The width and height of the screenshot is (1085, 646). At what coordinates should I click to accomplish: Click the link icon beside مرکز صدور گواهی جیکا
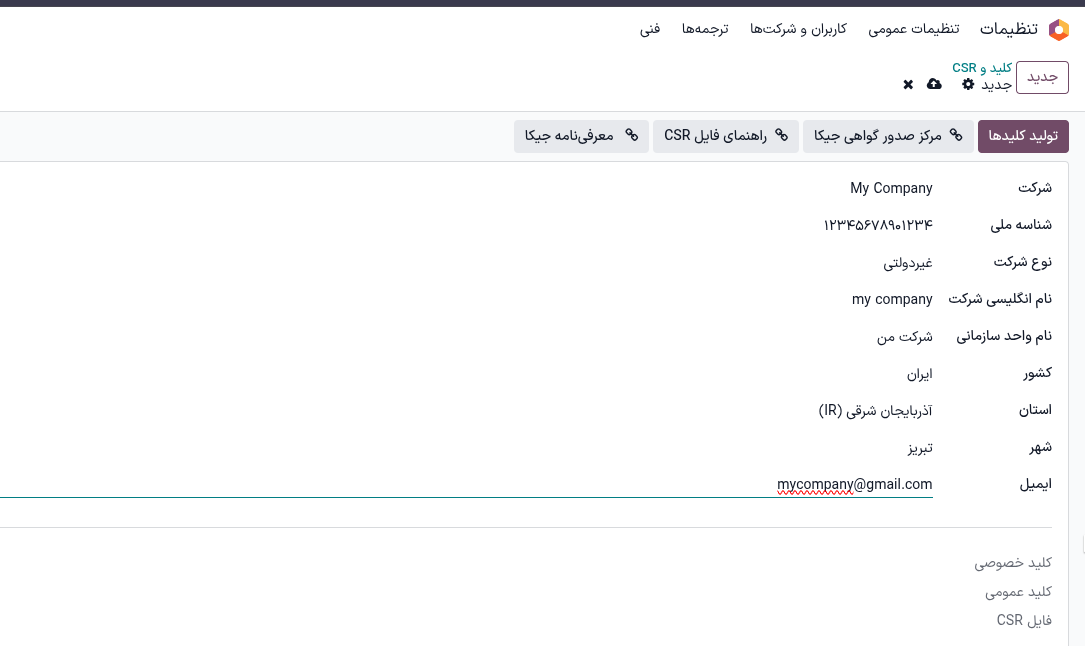click(954, 136)
